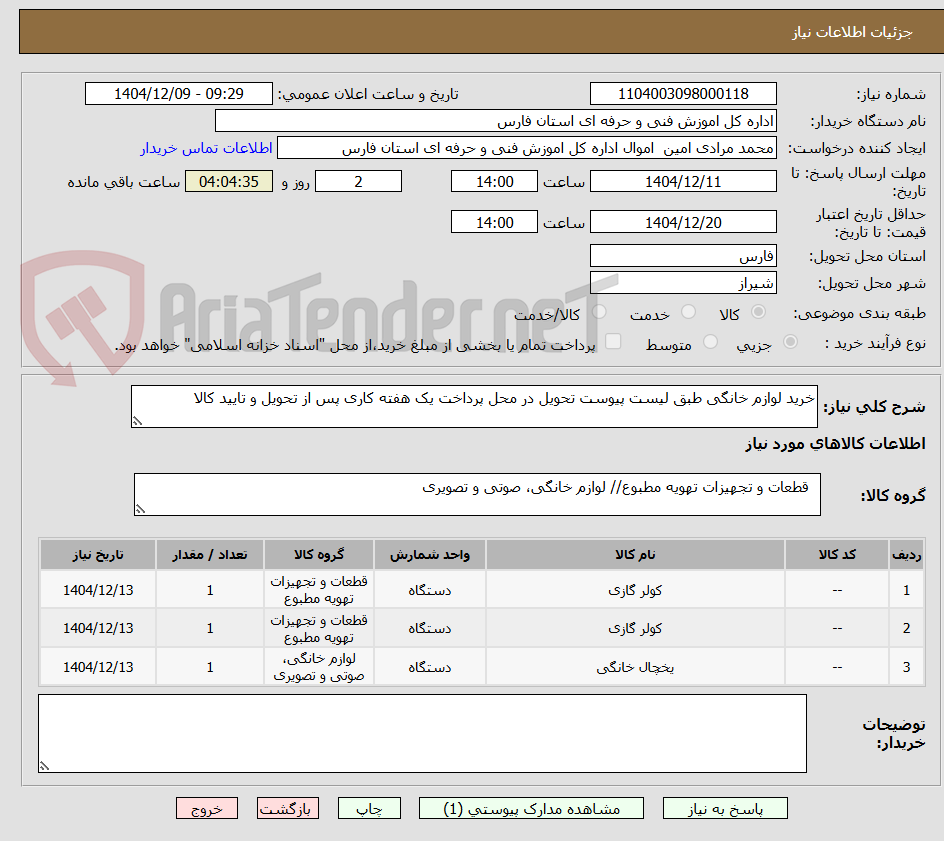Click the شرح کلی نیاز text area
This screenshot has width=944, height=841.
(x=474, y=406)
